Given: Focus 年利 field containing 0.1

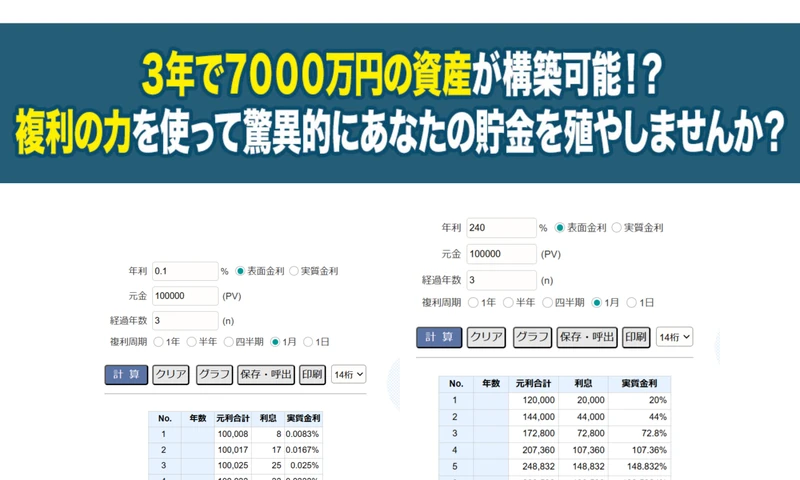Looking at the screenshot, I should [185, 271].
